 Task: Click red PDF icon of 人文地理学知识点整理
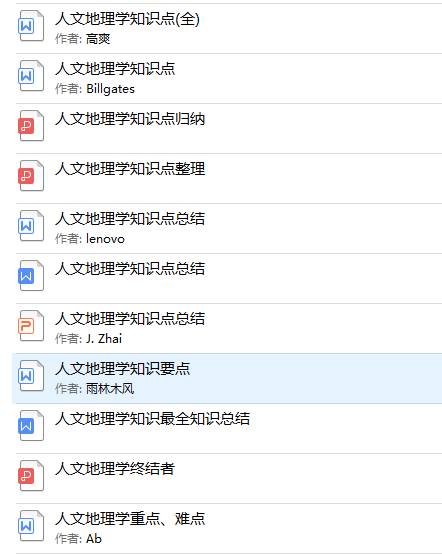(31, 176)
